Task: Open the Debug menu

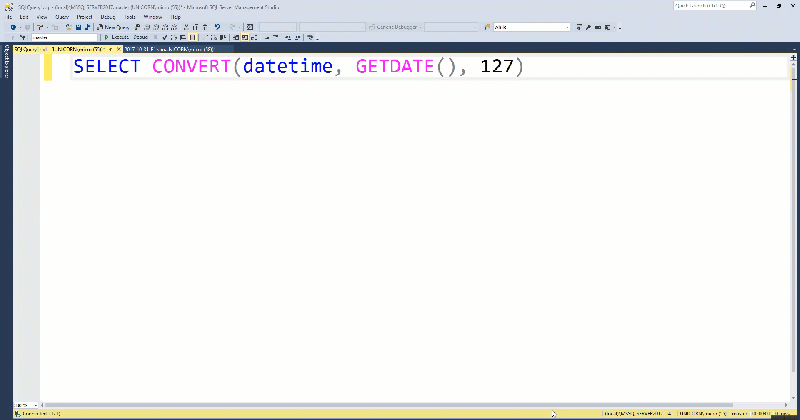Action: 108,17
